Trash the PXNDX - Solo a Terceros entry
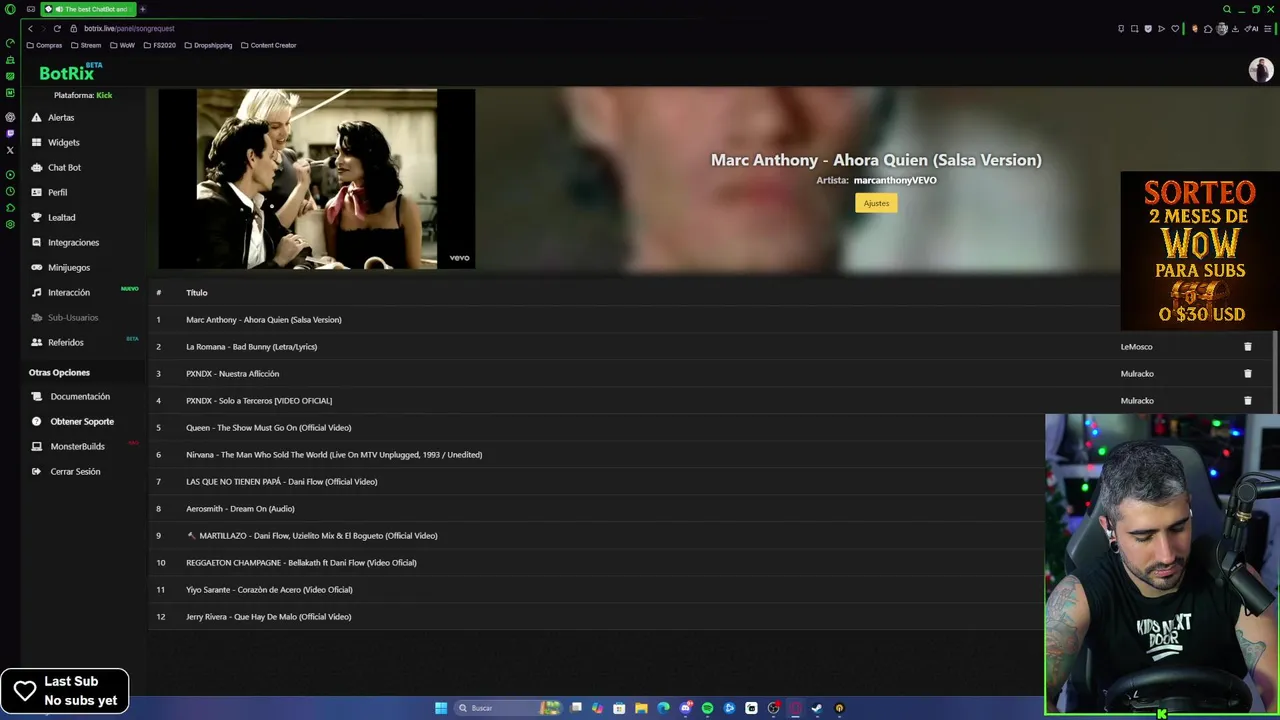1280x720 pixels. [1247, 401]
